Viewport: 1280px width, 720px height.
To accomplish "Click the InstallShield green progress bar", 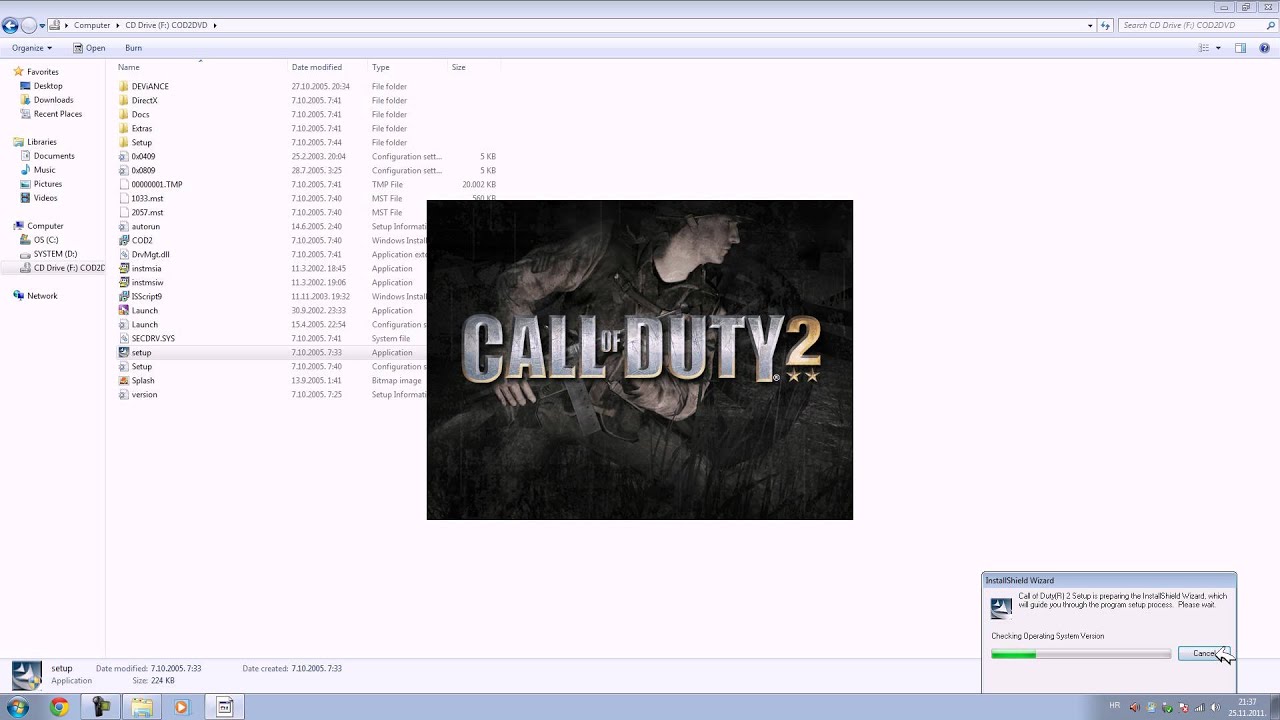I will tap(1080, 654).
